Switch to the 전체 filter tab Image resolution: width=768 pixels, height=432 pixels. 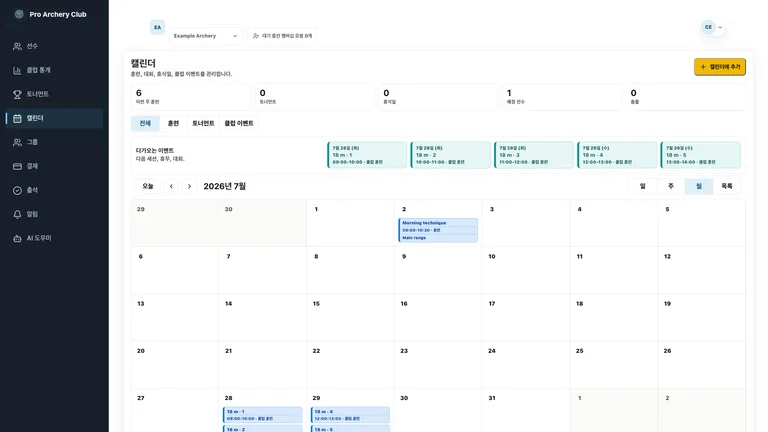pyautogui.click(x=145, y=123)
